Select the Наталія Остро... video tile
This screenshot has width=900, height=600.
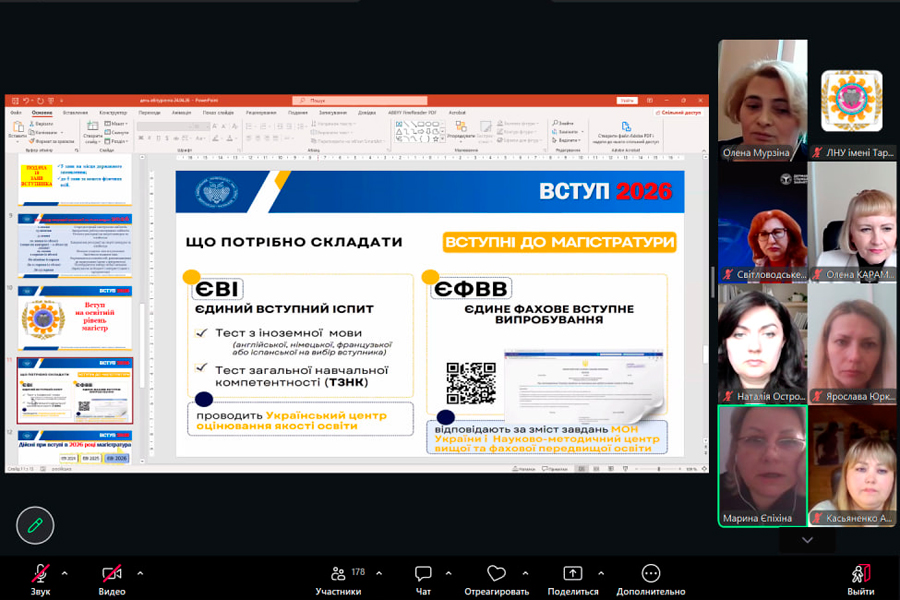coord(763,343)
